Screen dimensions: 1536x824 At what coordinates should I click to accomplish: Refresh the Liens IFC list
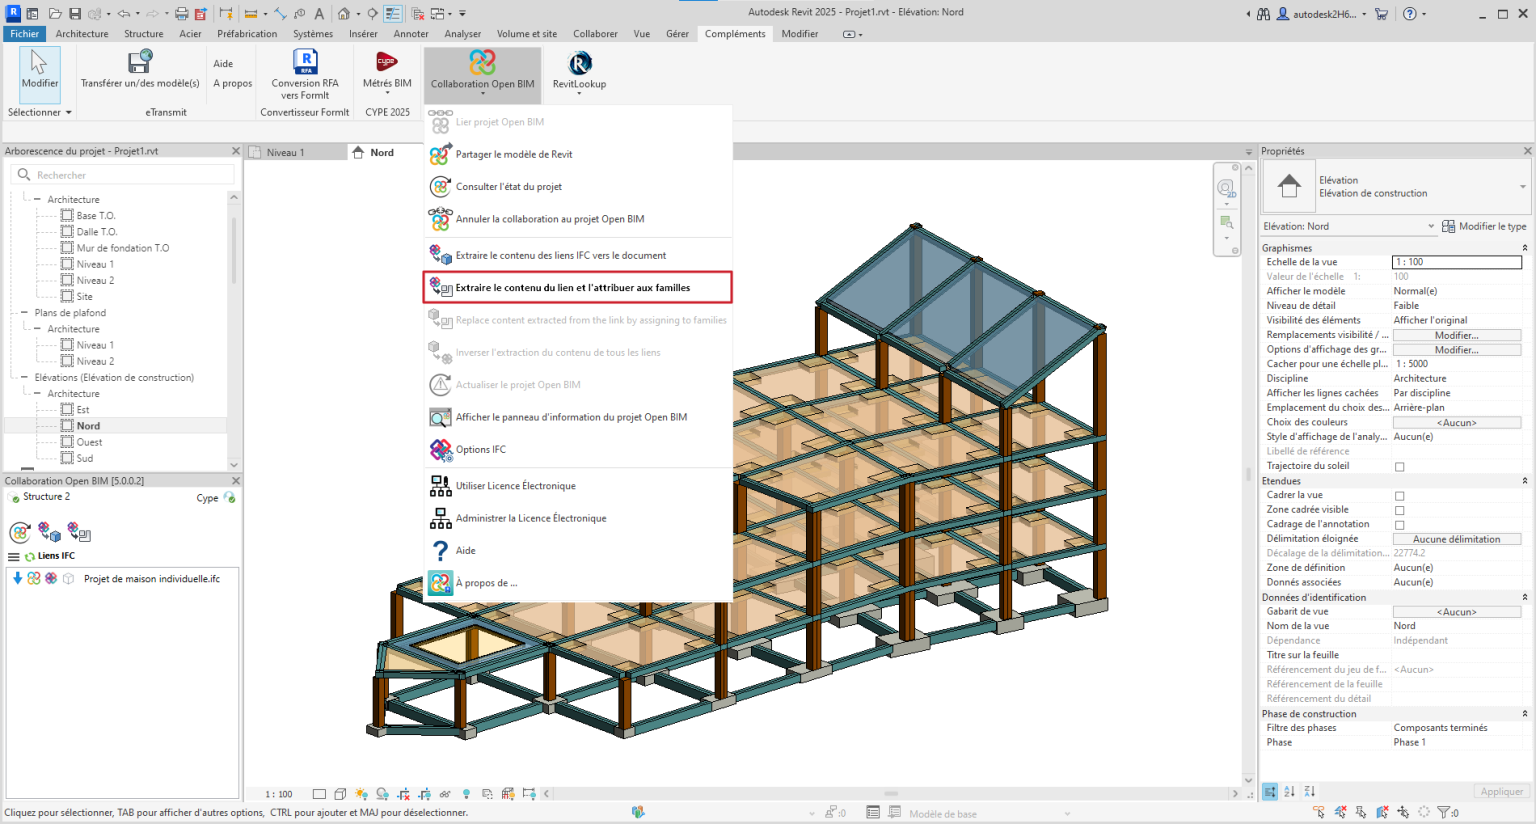click(29, 556)
